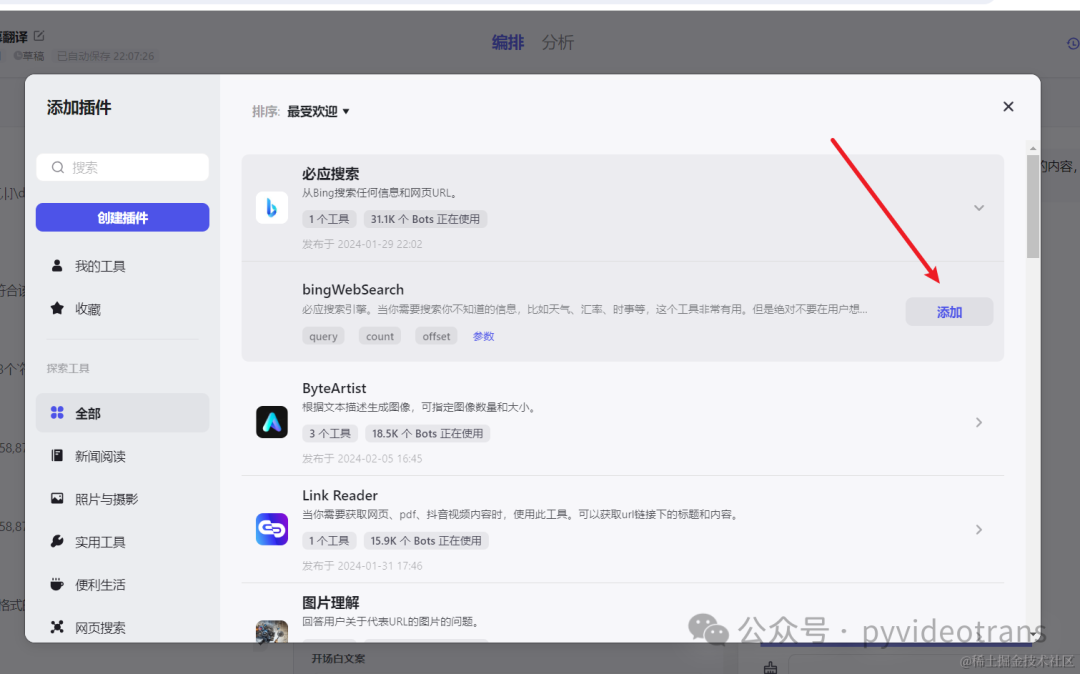The image size is (1080, 674).
Task: Open the 排序 最受欢迎 dropdown
Action: pos(318,112)
